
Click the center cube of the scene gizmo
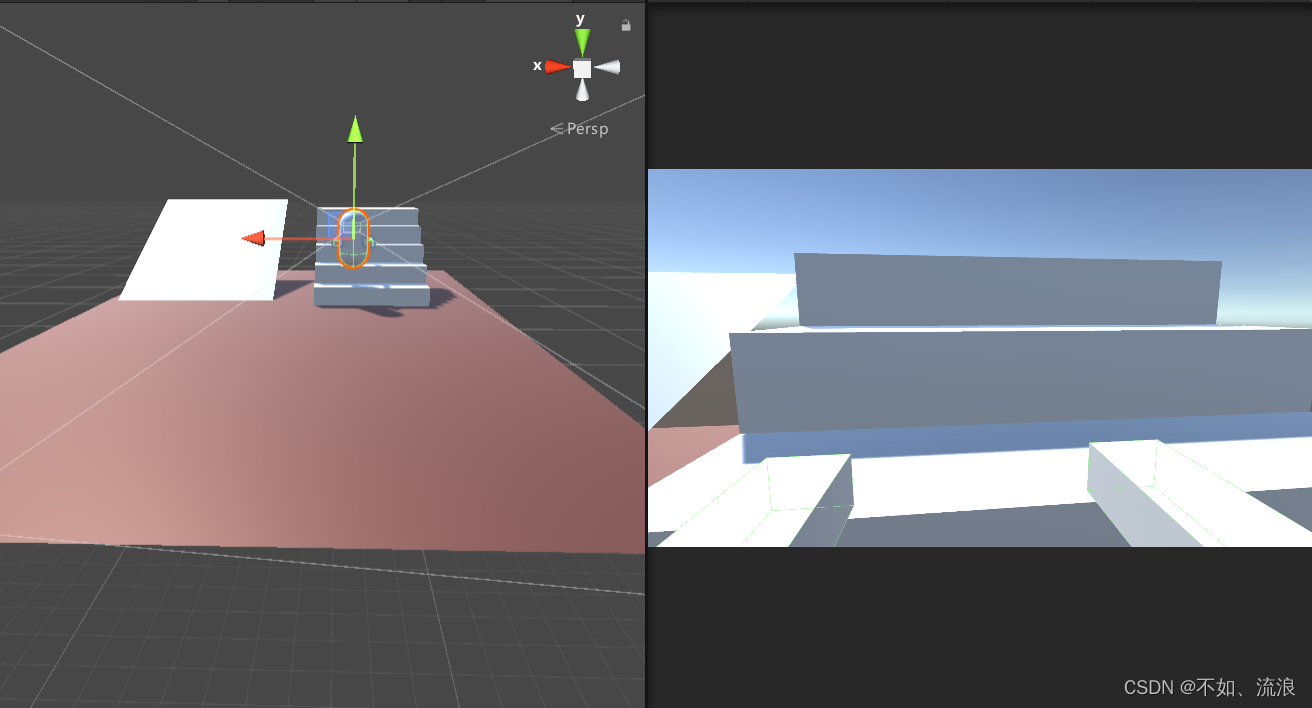click(581, 66)
